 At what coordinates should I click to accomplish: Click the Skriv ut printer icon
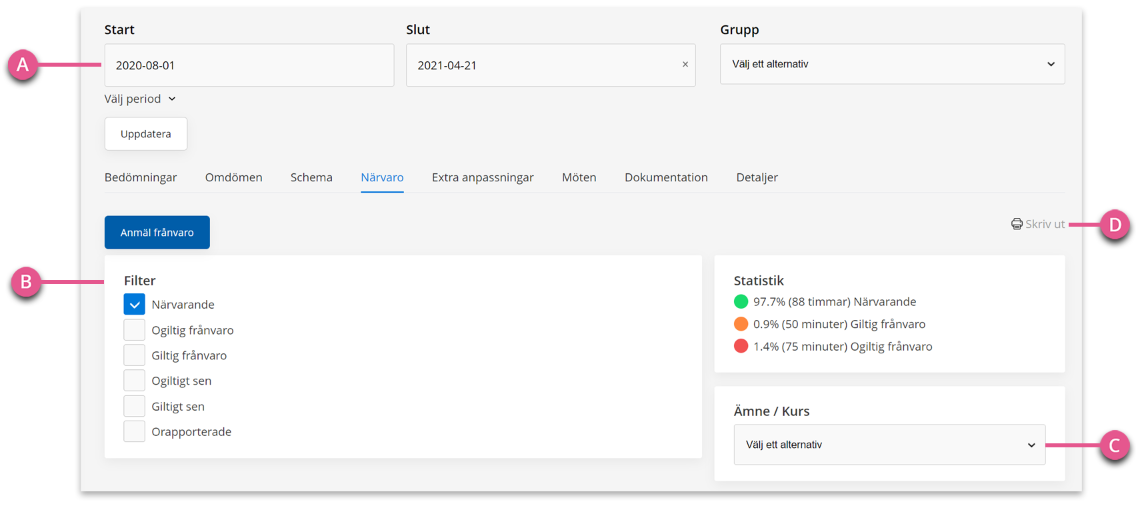point(1016,224)
